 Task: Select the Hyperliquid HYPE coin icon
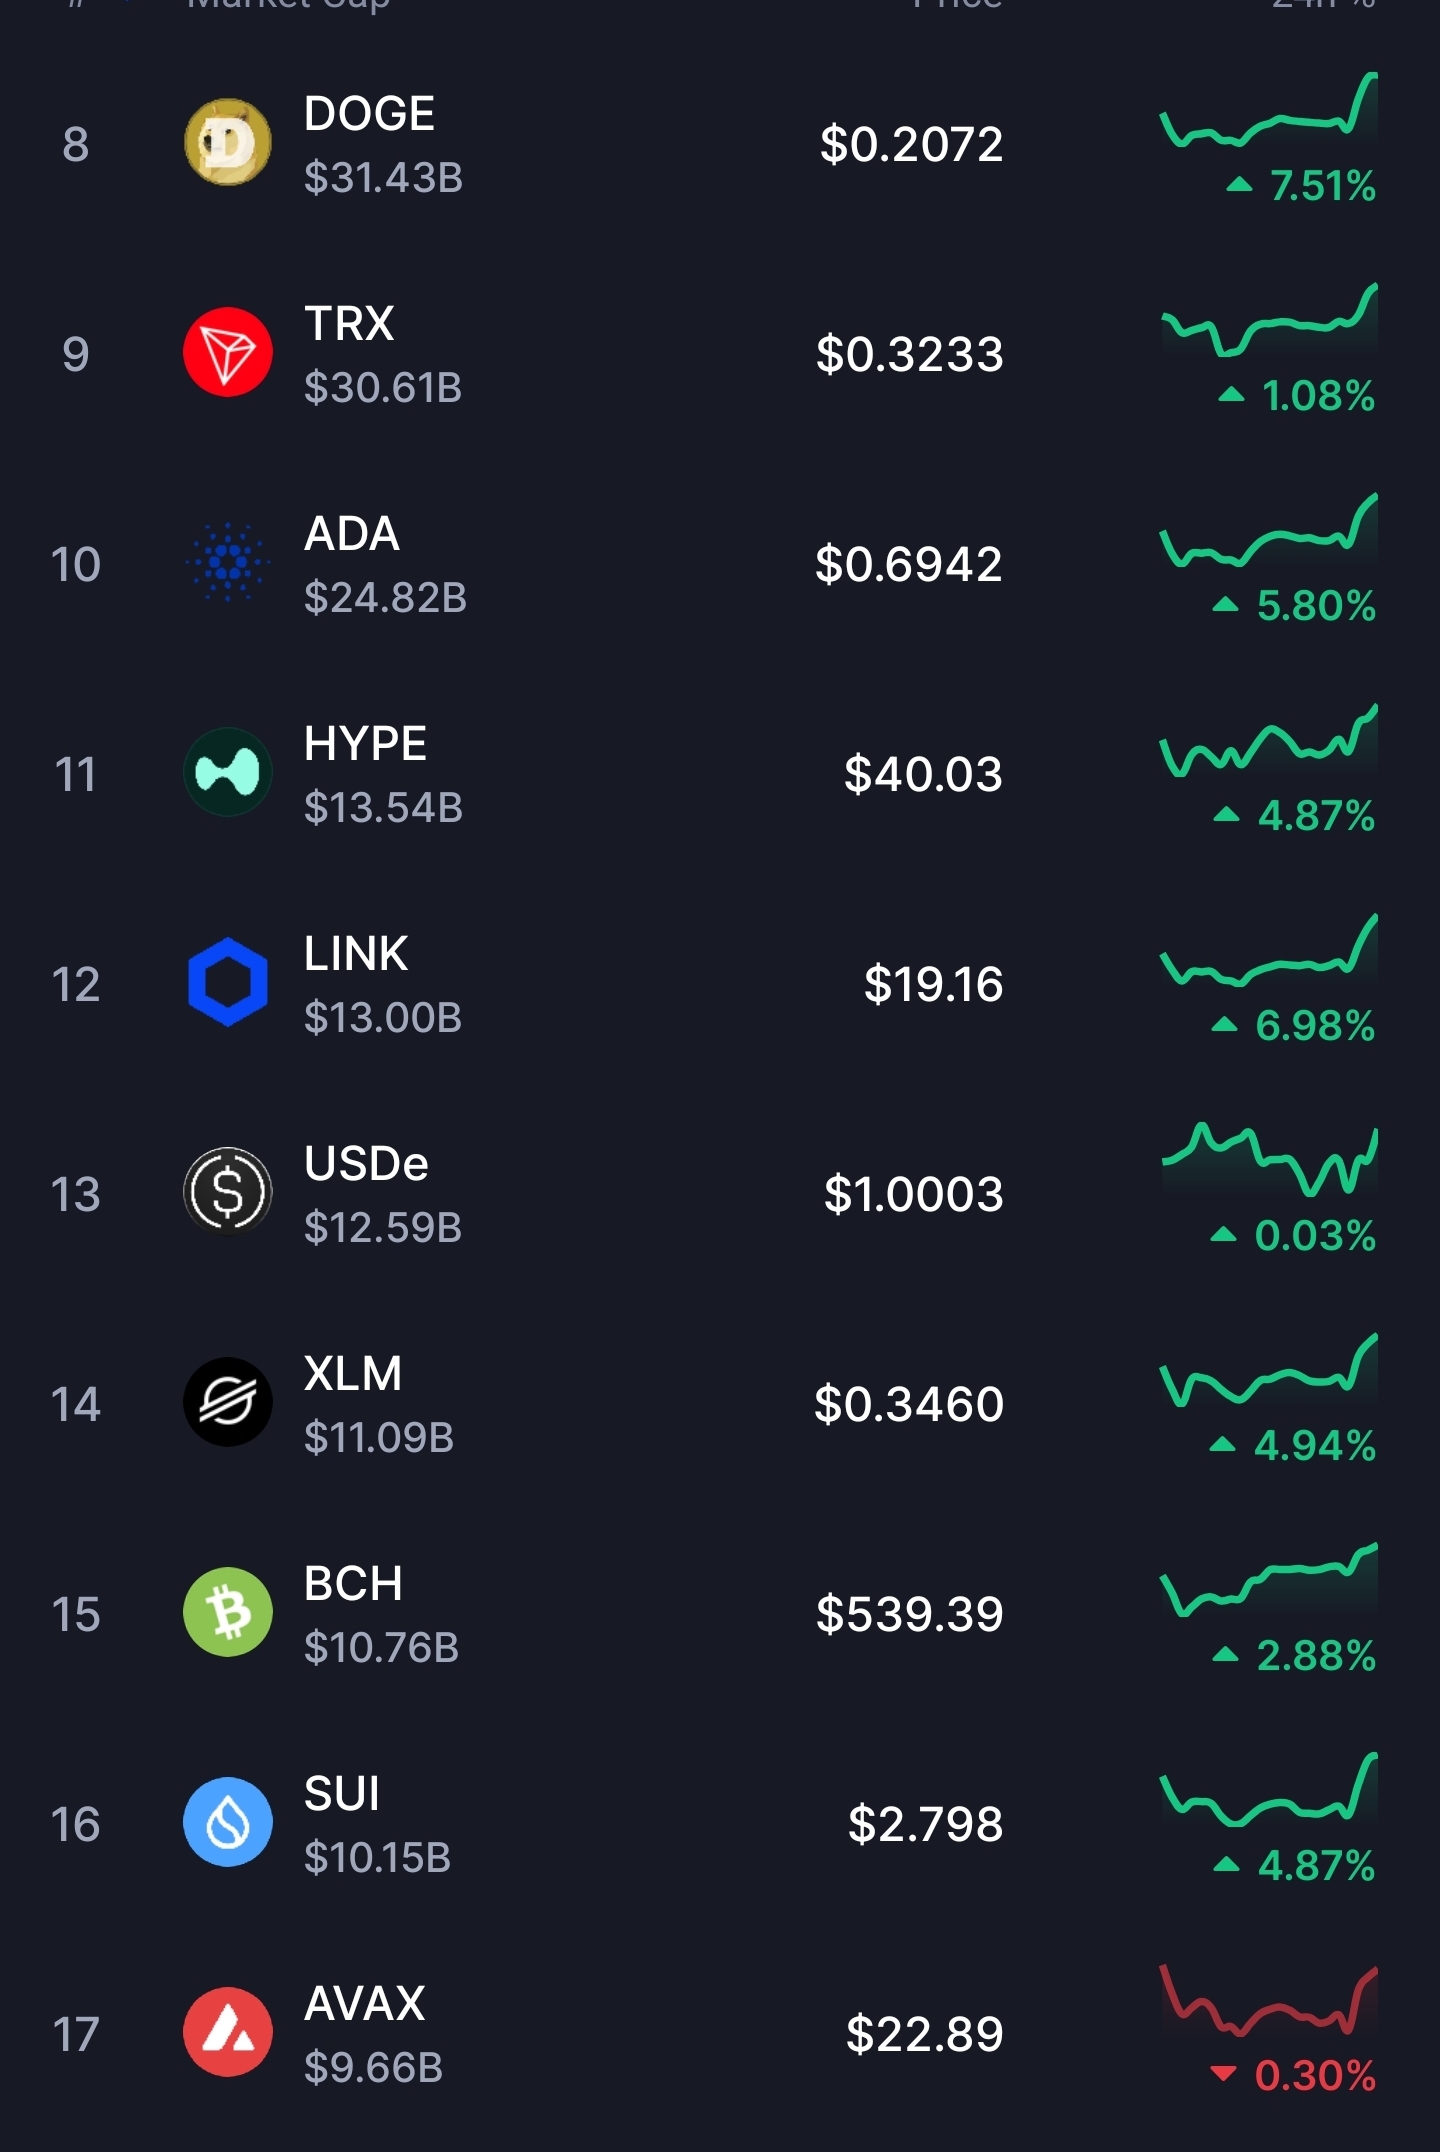pos(228,773)
